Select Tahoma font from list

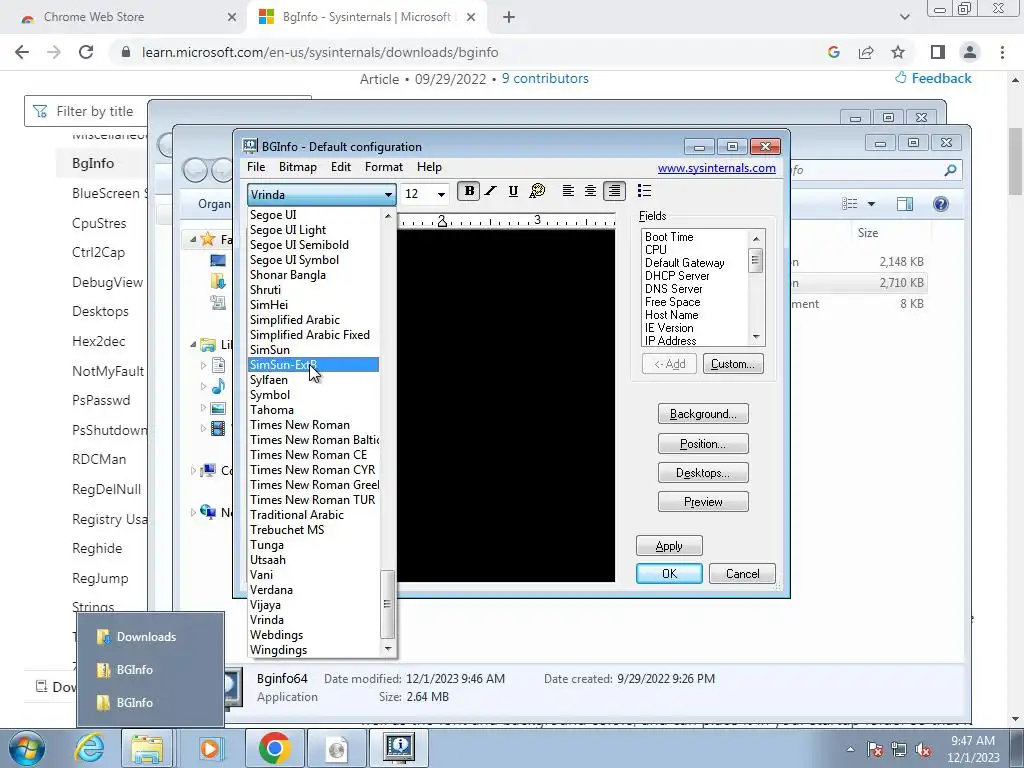313,410
